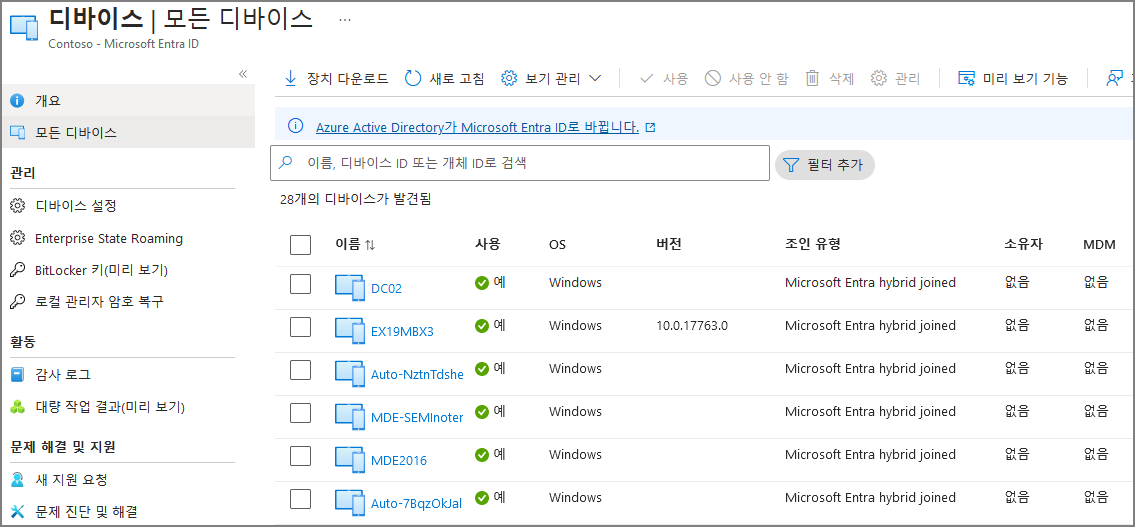Focus the device search field
1135x527 pixels.
pyautogui.click(x=520, y=163)
